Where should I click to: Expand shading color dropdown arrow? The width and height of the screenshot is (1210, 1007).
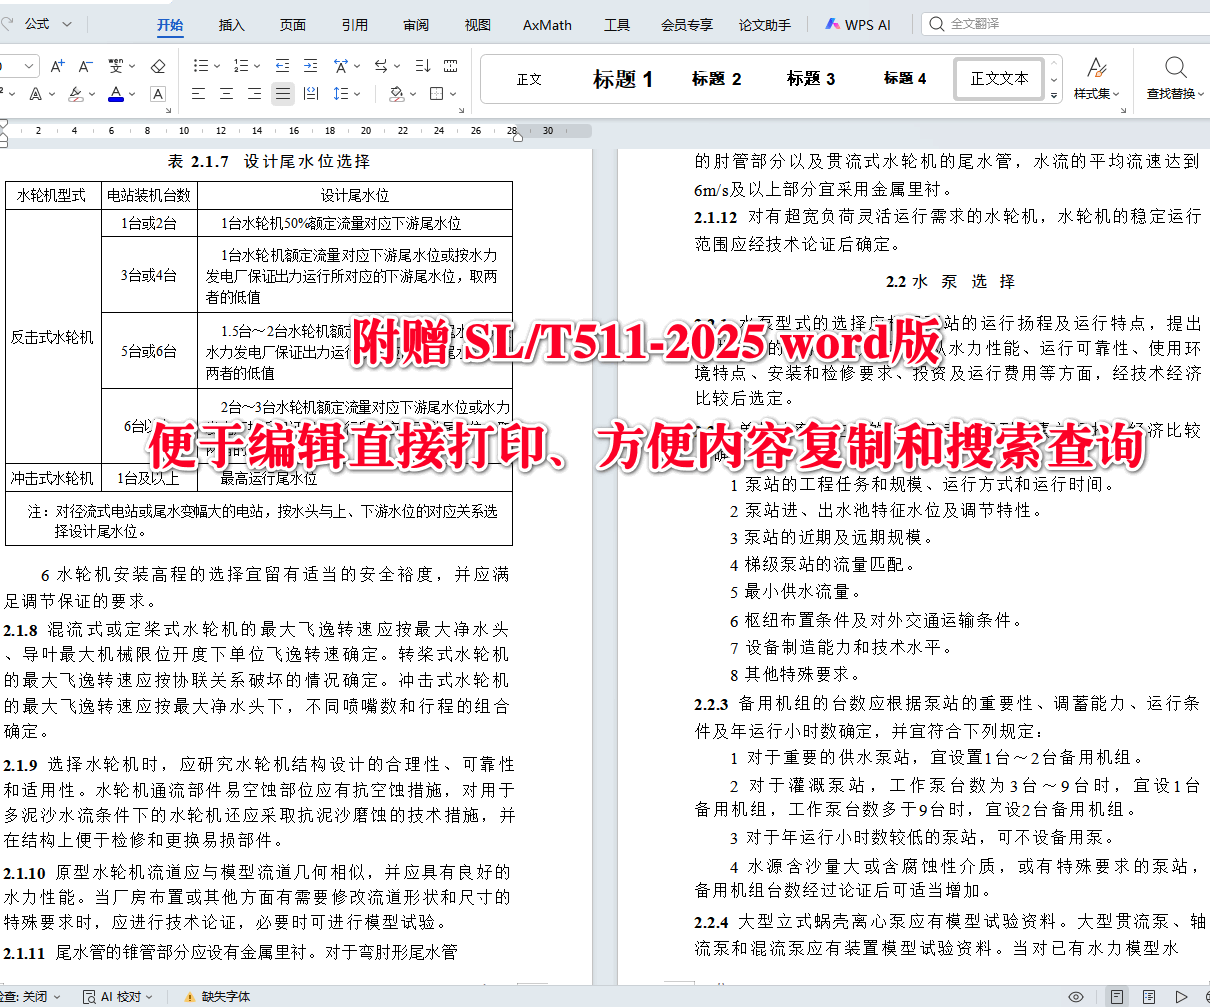point(412,95)
